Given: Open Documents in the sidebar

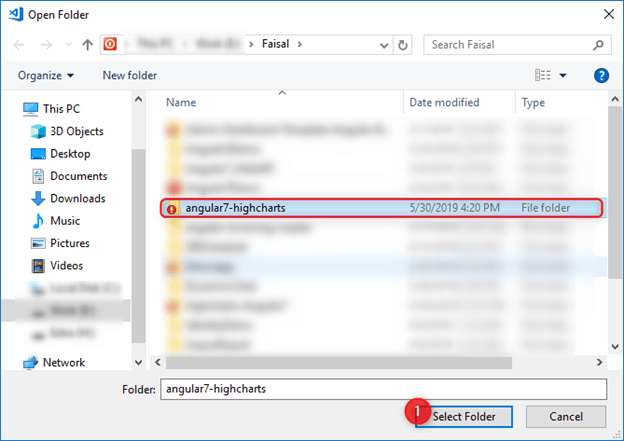Looking at the screenshot, I should (x=79, y=176).
